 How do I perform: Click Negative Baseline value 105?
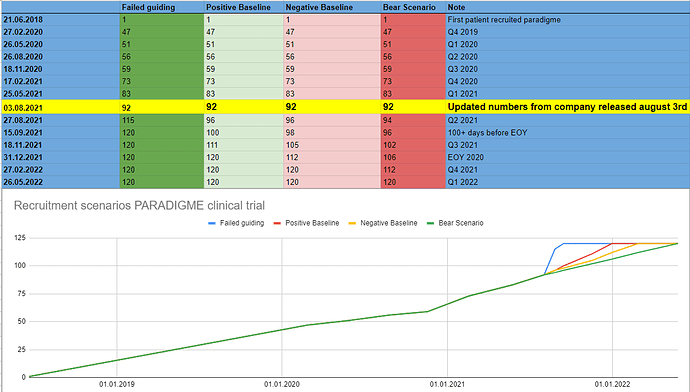(x=332, y=145)
